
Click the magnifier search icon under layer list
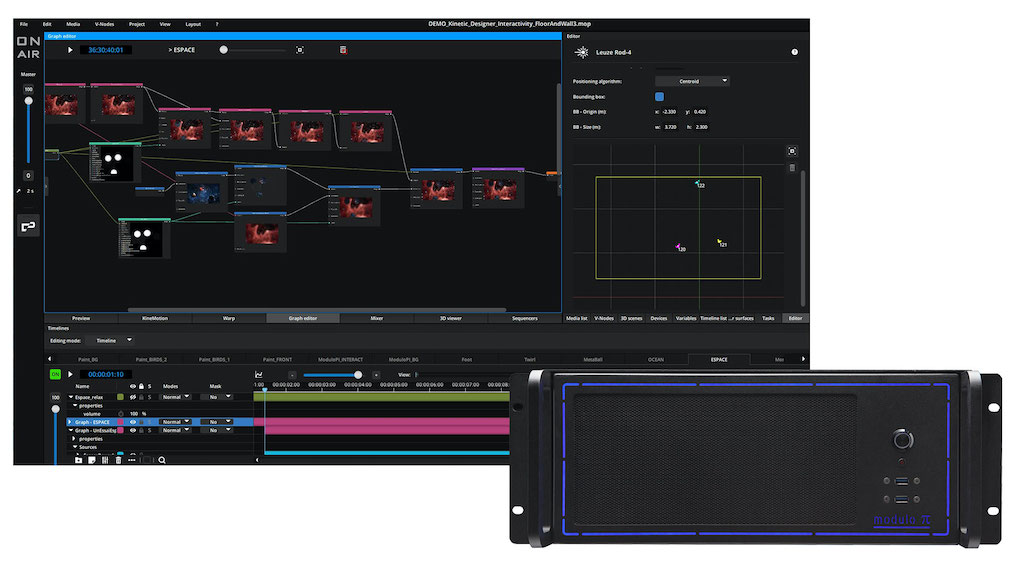(161, 460)
